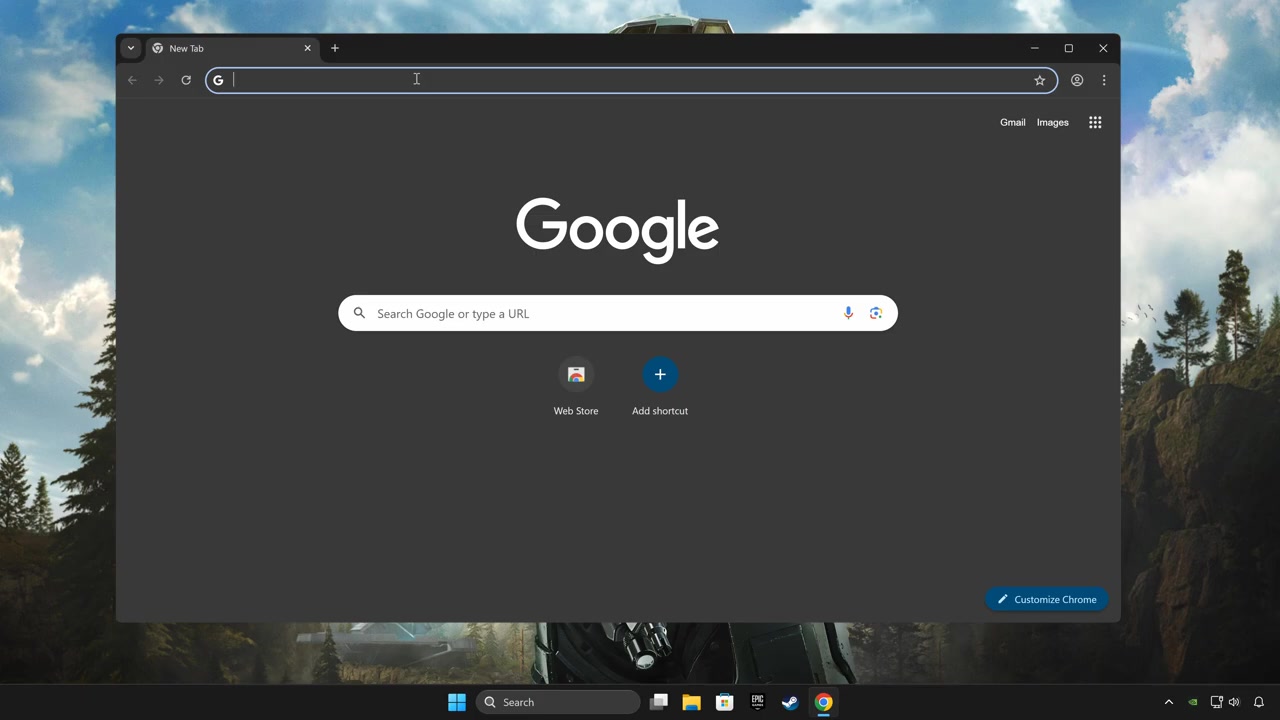Start voice search with microphone icon

pos(848,313)
